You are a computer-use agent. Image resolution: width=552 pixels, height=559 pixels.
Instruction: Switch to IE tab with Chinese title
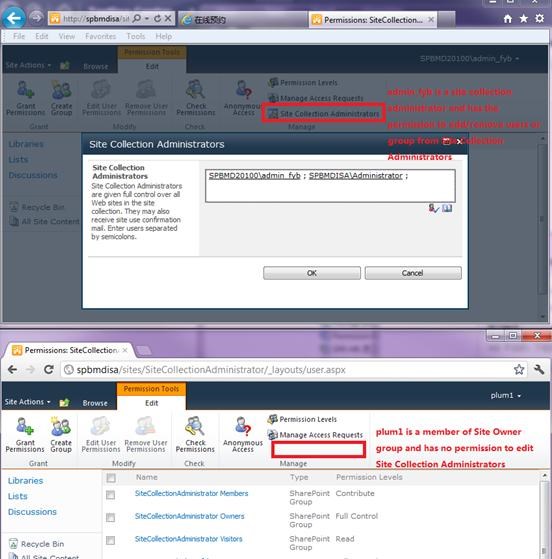click(x=242, y=20)
